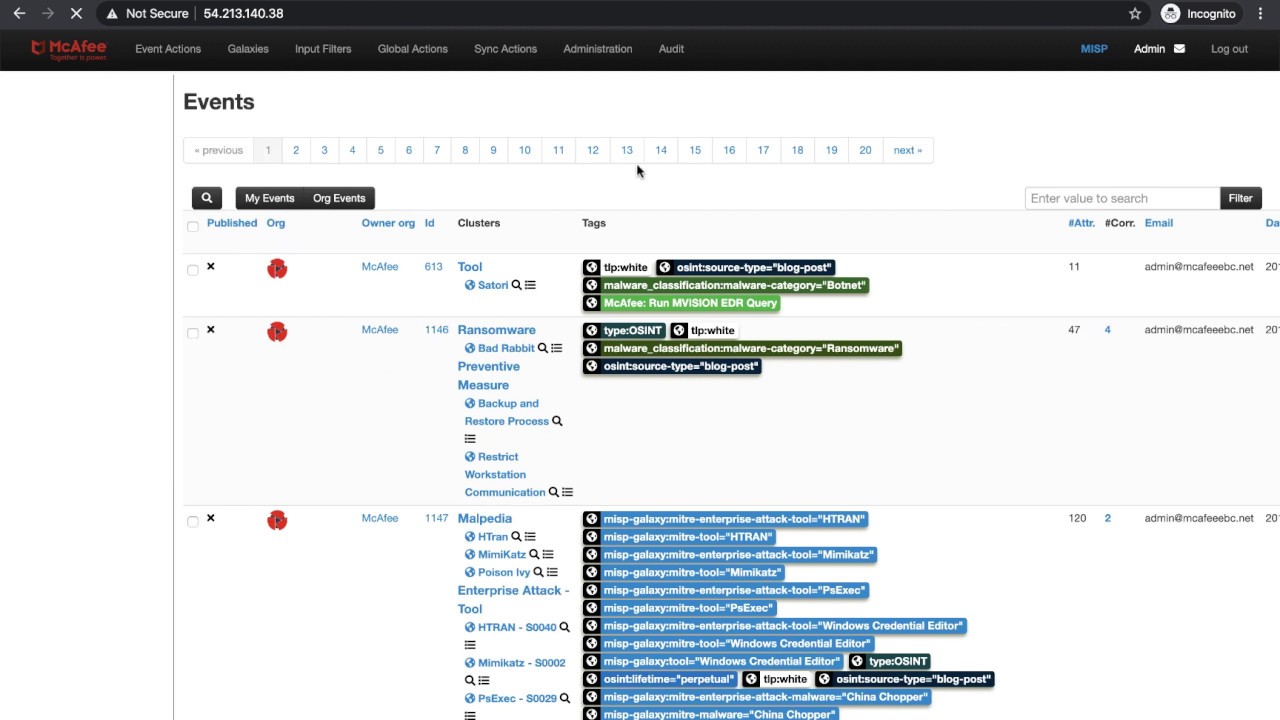The height and width of the screenshot is (720, 1280).
Task: Click the Admin user link
Action: tap(1149, 49)
